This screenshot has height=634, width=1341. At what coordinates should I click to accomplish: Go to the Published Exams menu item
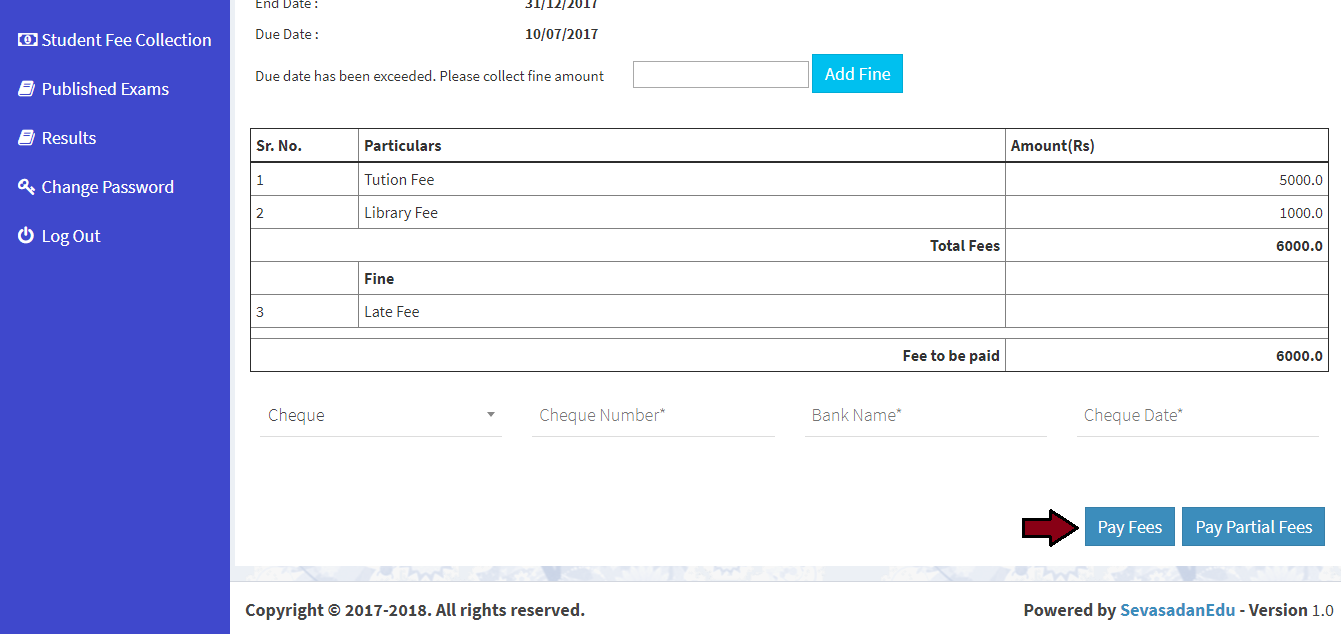point(105,89)
